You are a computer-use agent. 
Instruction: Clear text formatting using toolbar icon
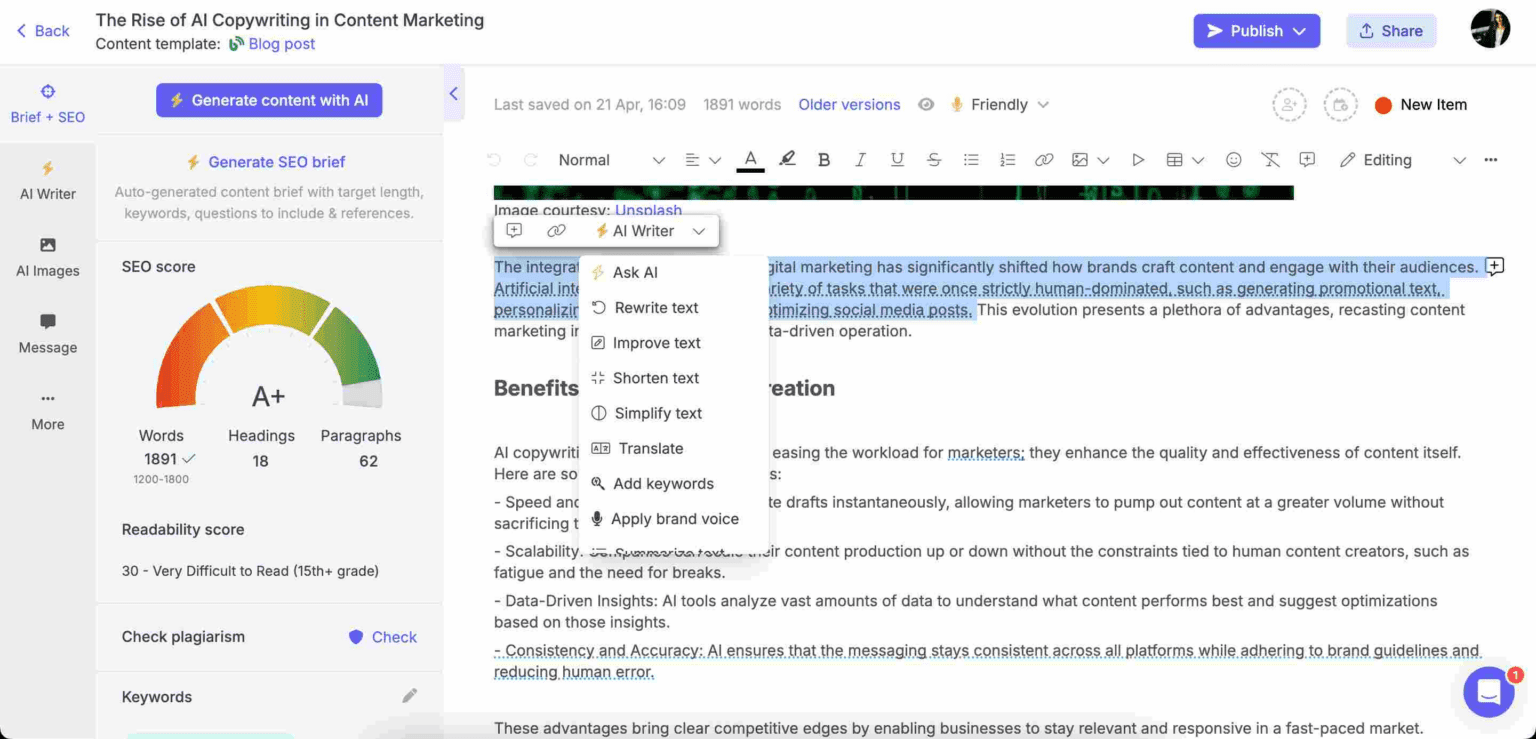coord(1271,159)
